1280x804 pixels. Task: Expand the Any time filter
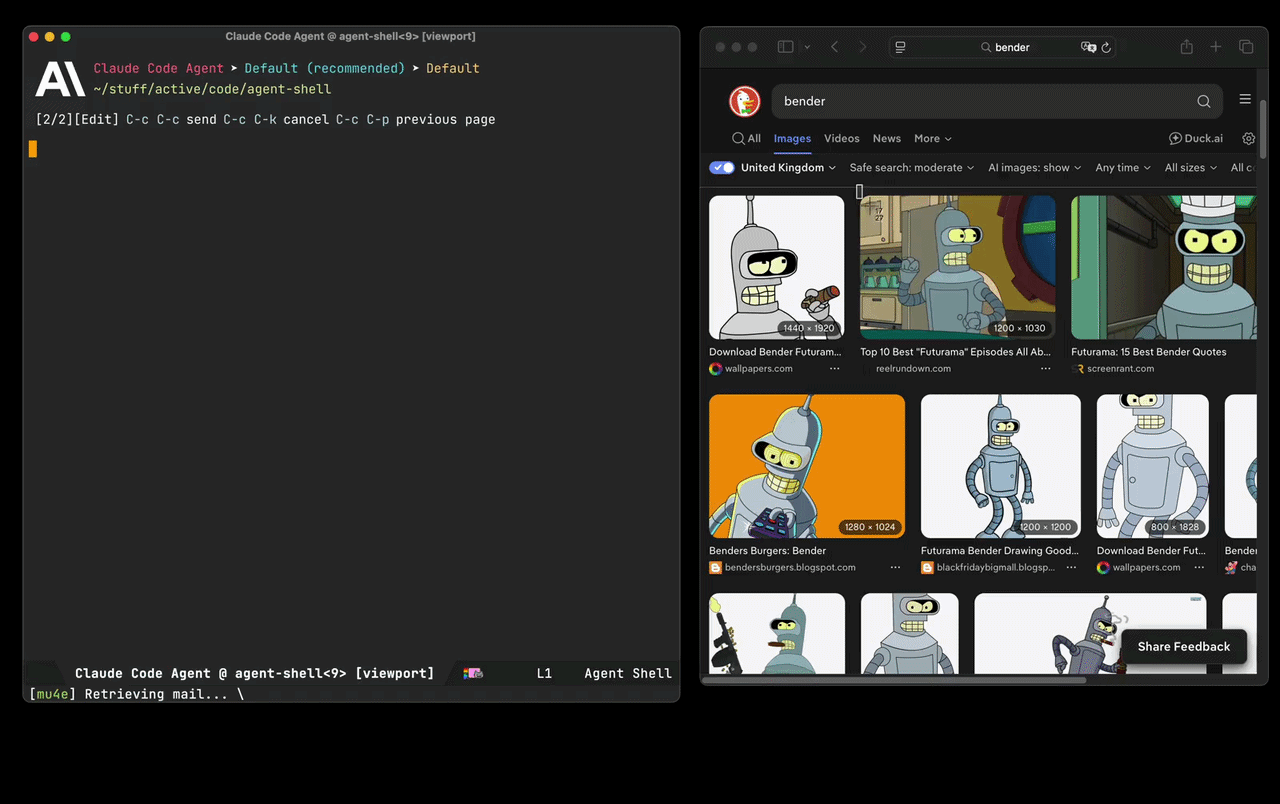[1122, 168]
